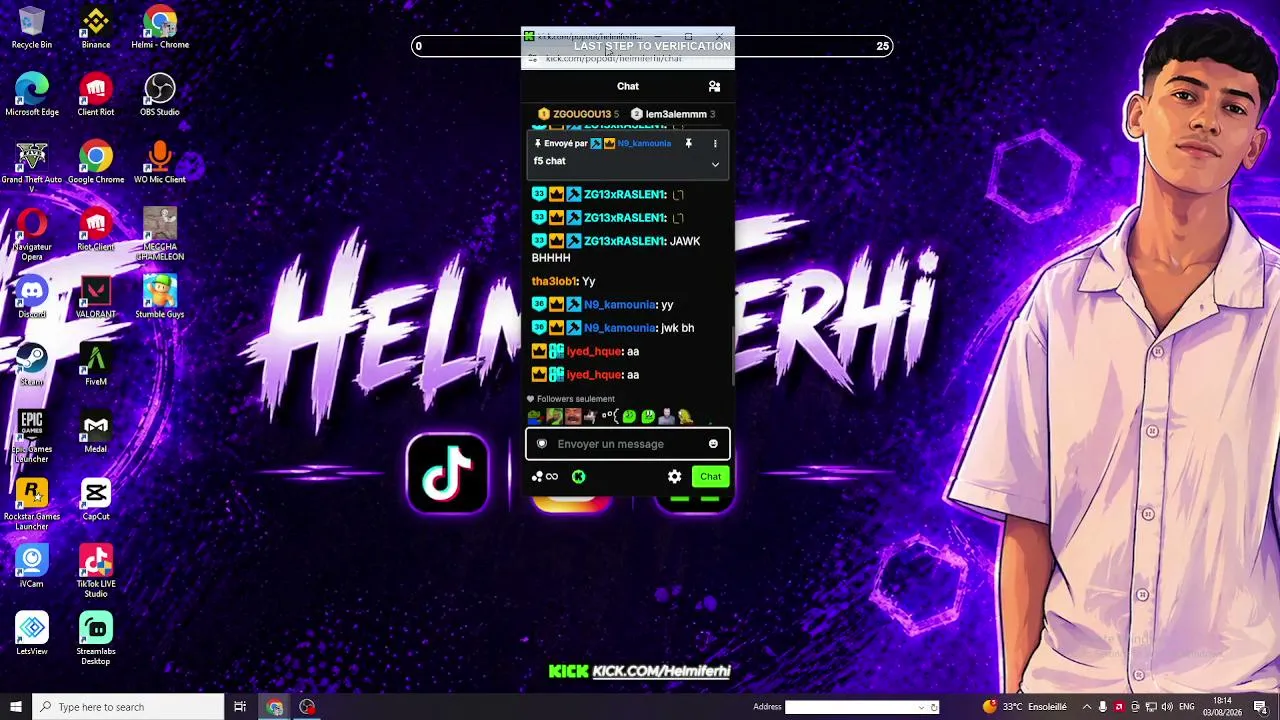Open the chat users list icon

714,87
